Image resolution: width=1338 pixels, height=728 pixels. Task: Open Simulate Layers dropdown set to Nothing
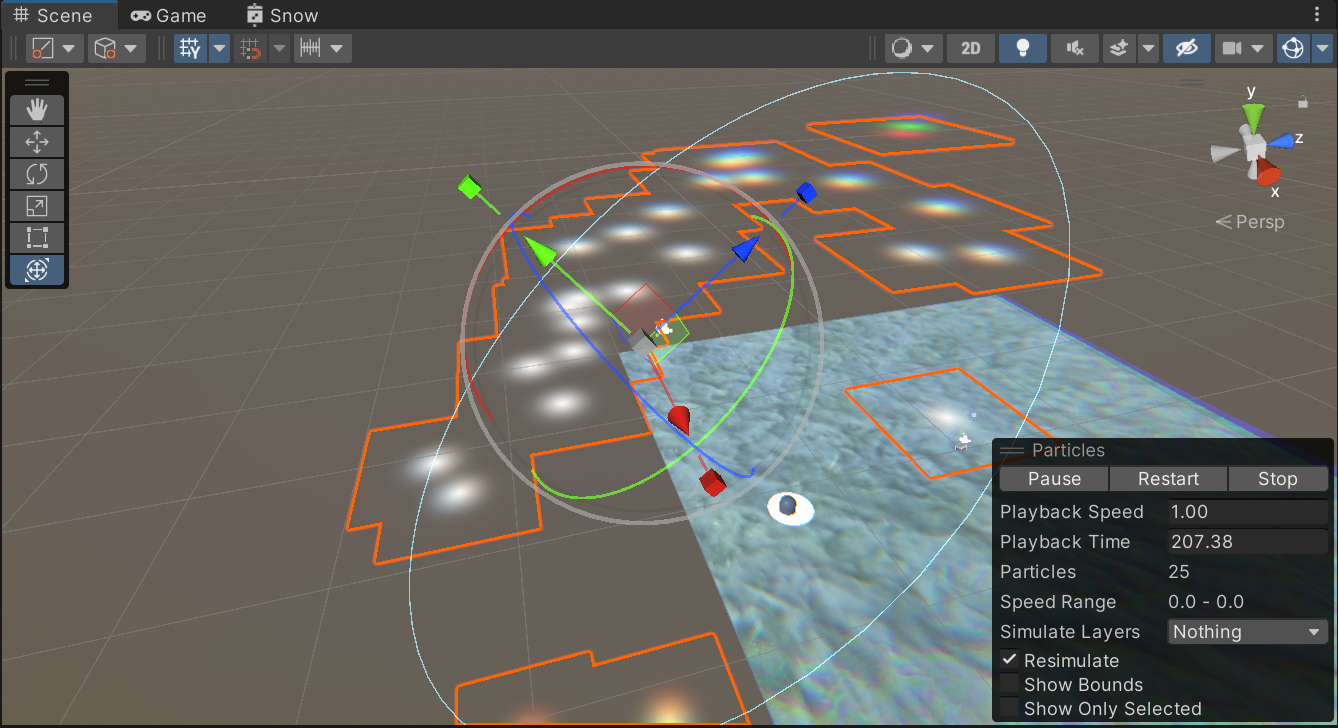[x=1248, y=632]
